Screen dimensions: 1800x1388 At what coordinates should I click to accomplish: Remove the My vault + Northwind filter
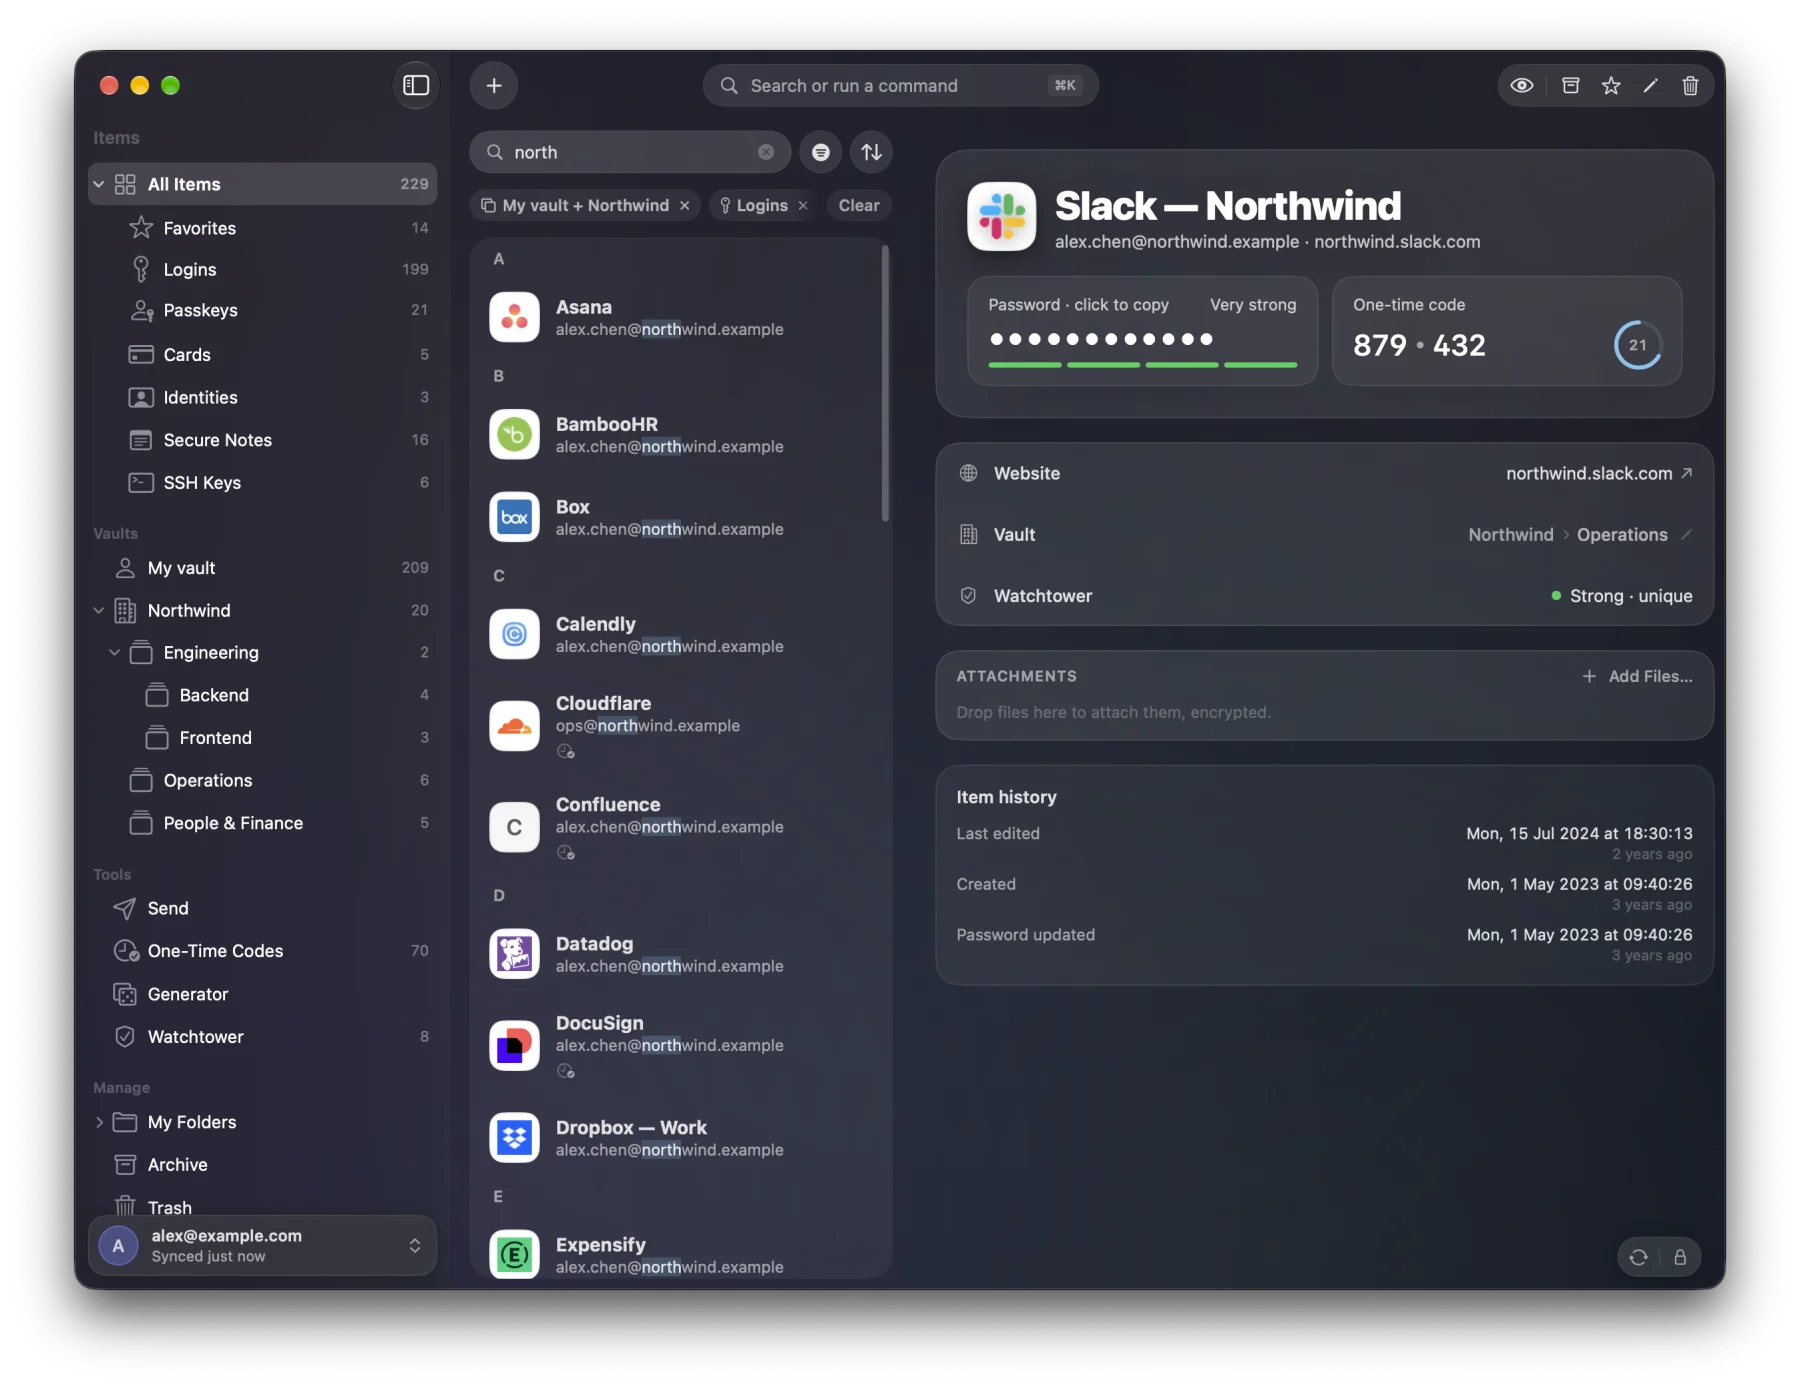(685, 206)
